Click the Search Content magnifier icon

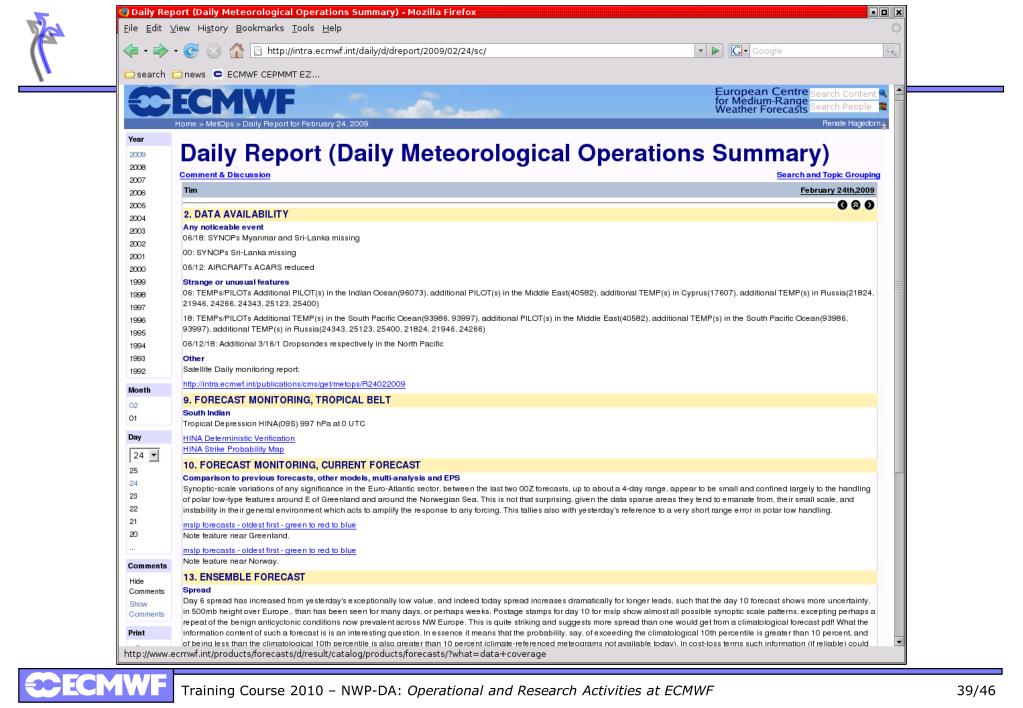[883, 94]
